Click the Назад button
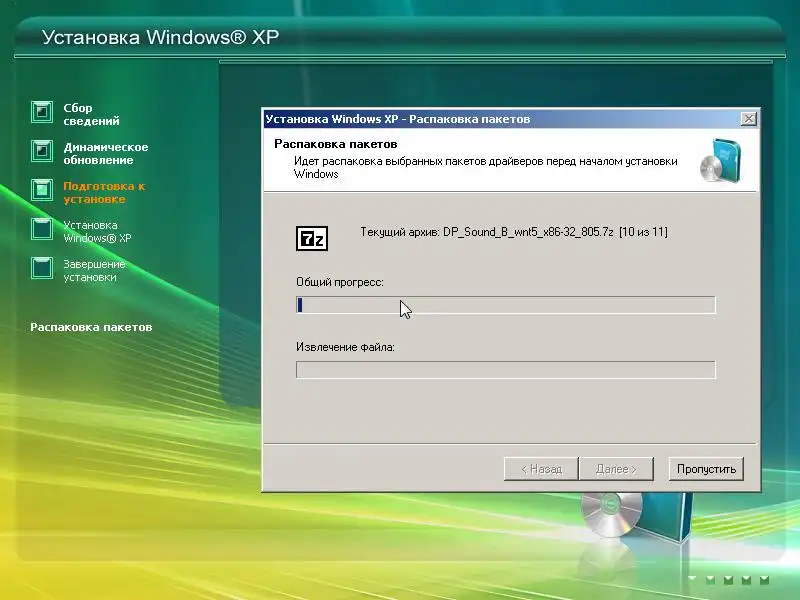 (541, 469)
